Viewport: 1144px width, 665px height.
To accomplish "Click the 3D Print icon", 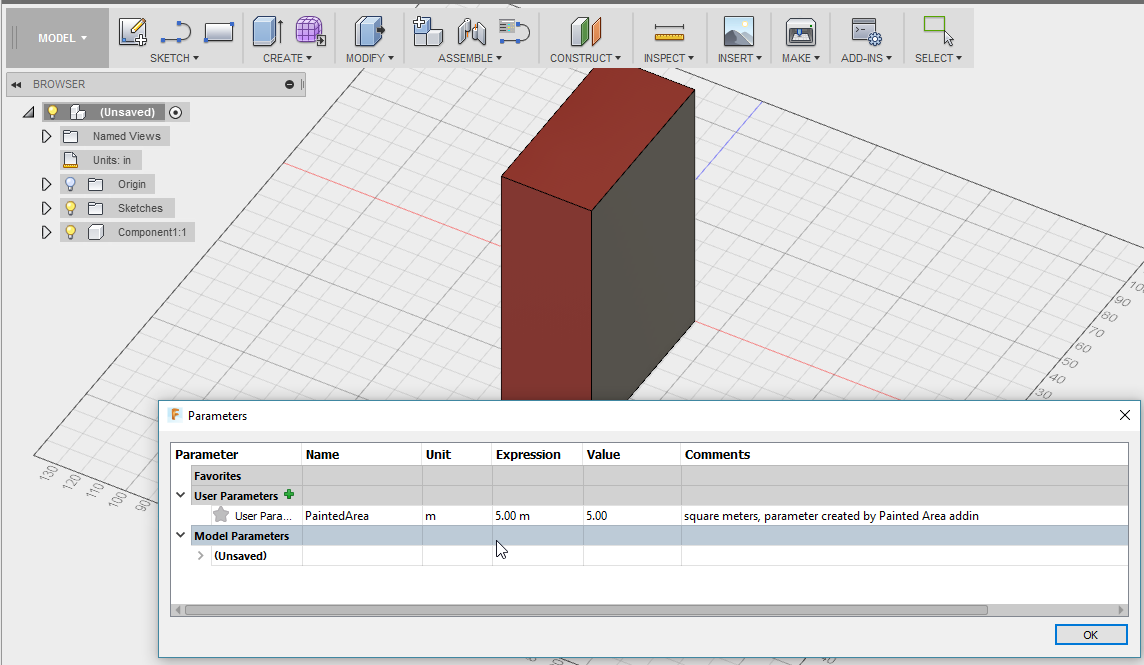I will [800, 32].
